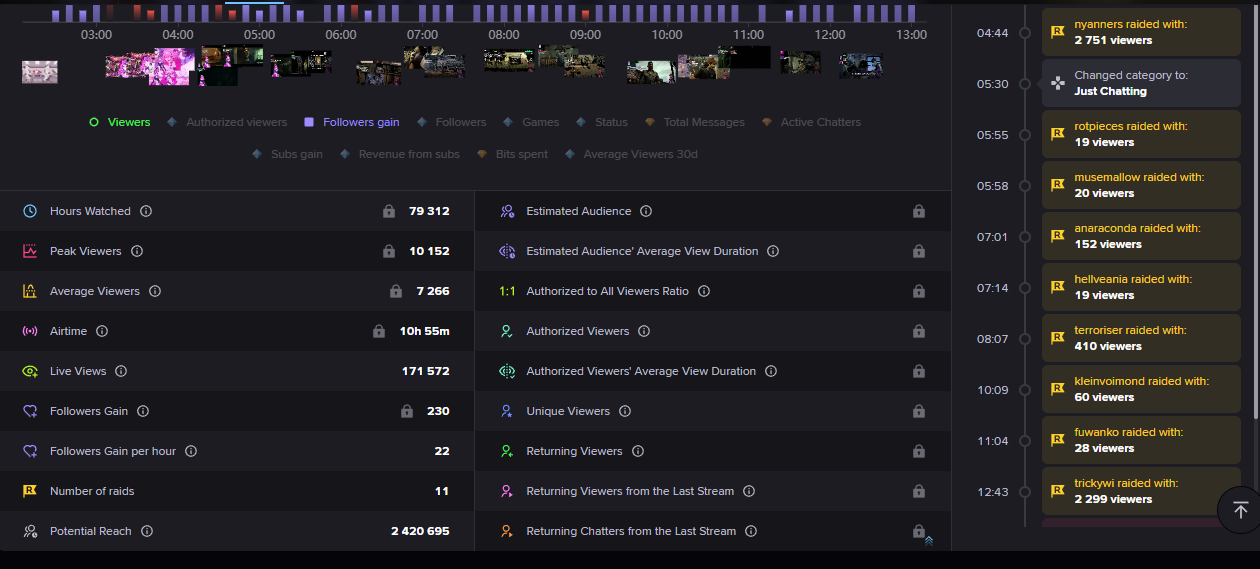Click the info icon beside Estimated Audience
The width and height of the screenshot is (1260, 569).
pos(646,211)
